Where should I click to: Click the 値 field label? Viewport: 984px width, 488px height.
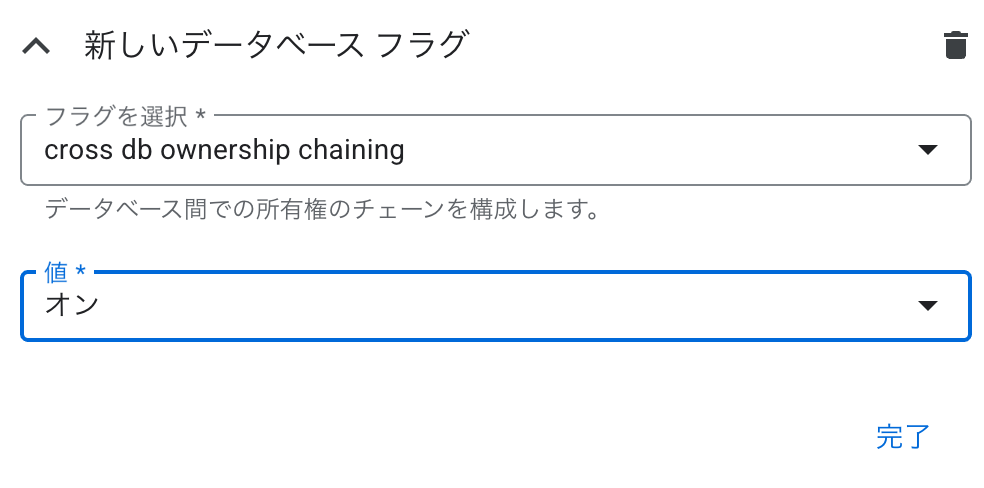pos(56,272)
